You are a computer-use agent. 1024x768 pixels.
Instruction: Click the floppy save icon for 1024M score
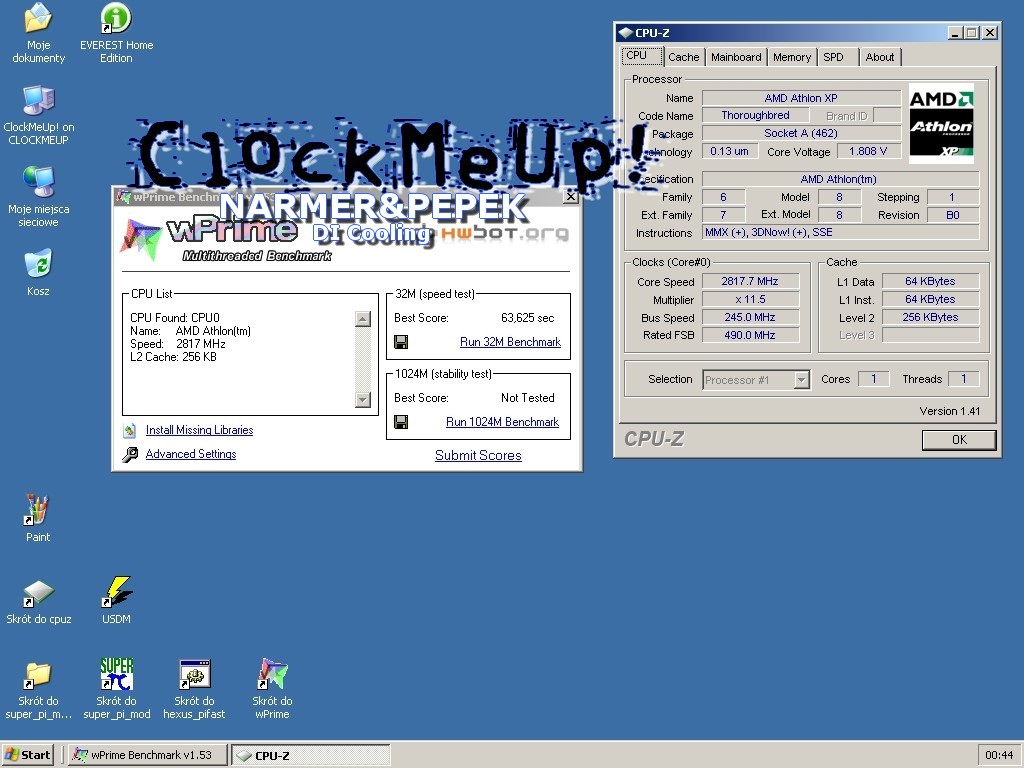401,422
